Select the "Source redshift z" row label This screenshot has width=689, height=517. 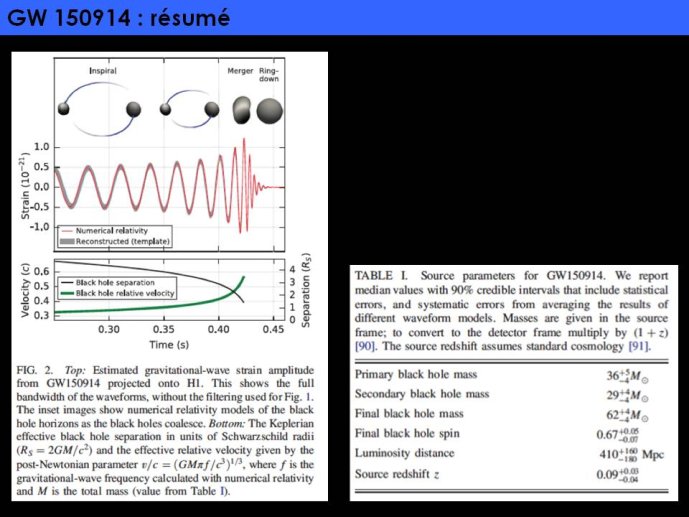[x=397, y=474]
